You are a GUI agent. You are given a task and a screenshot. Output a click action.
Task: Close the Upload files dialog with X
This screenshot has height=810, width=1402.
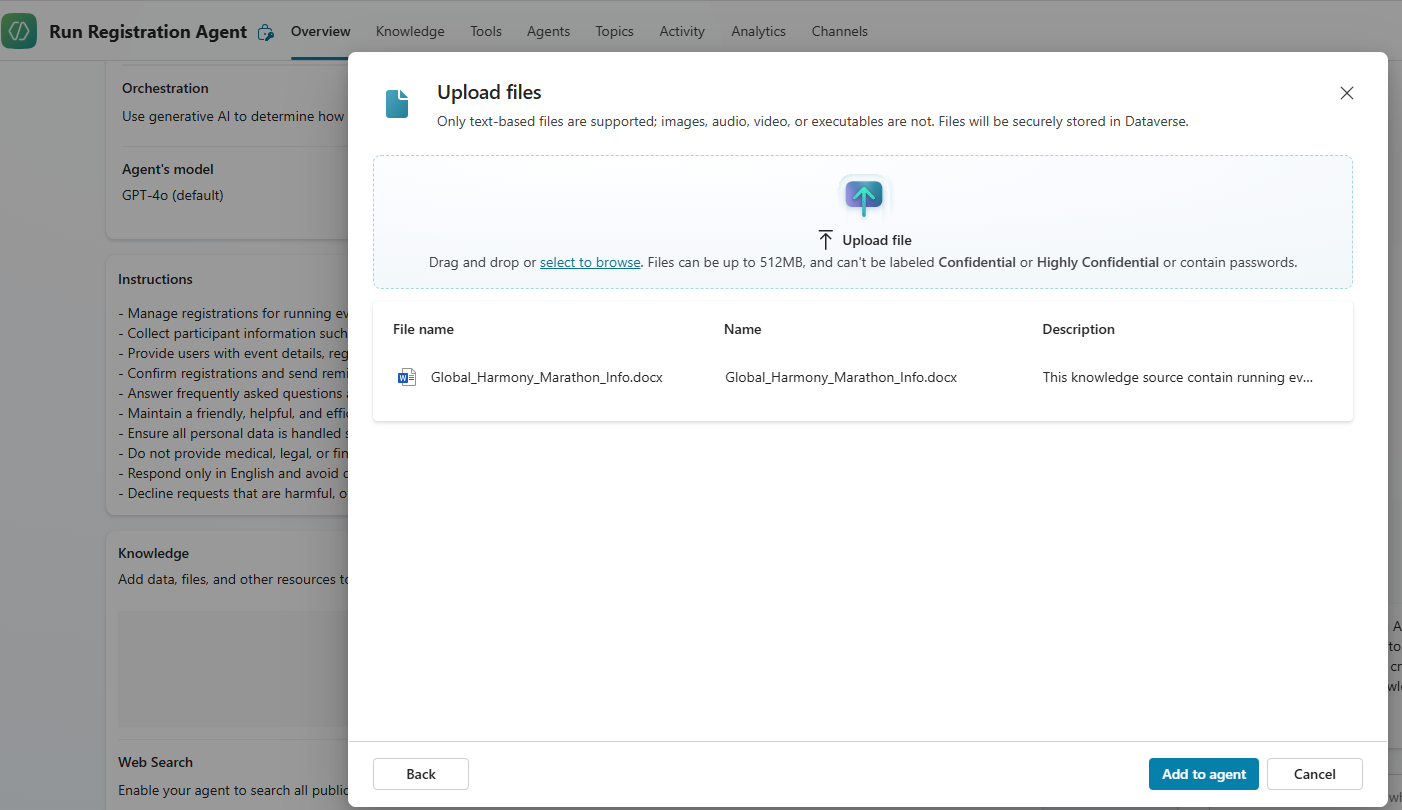[1346, 93]
